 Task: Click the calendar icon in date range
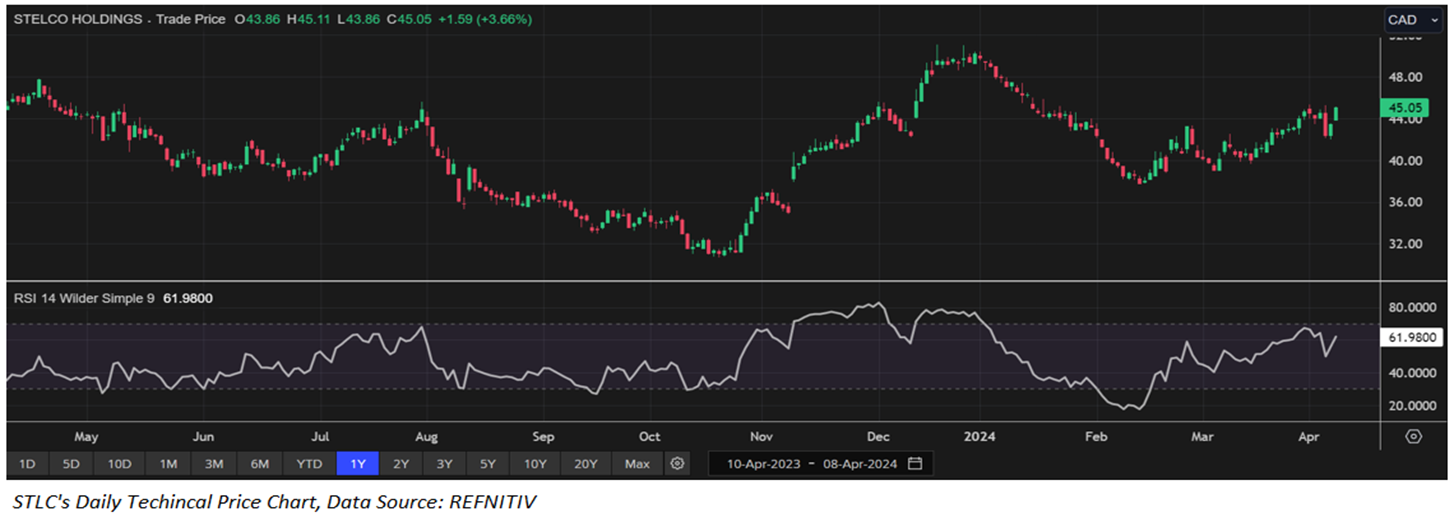click(914, 464)
